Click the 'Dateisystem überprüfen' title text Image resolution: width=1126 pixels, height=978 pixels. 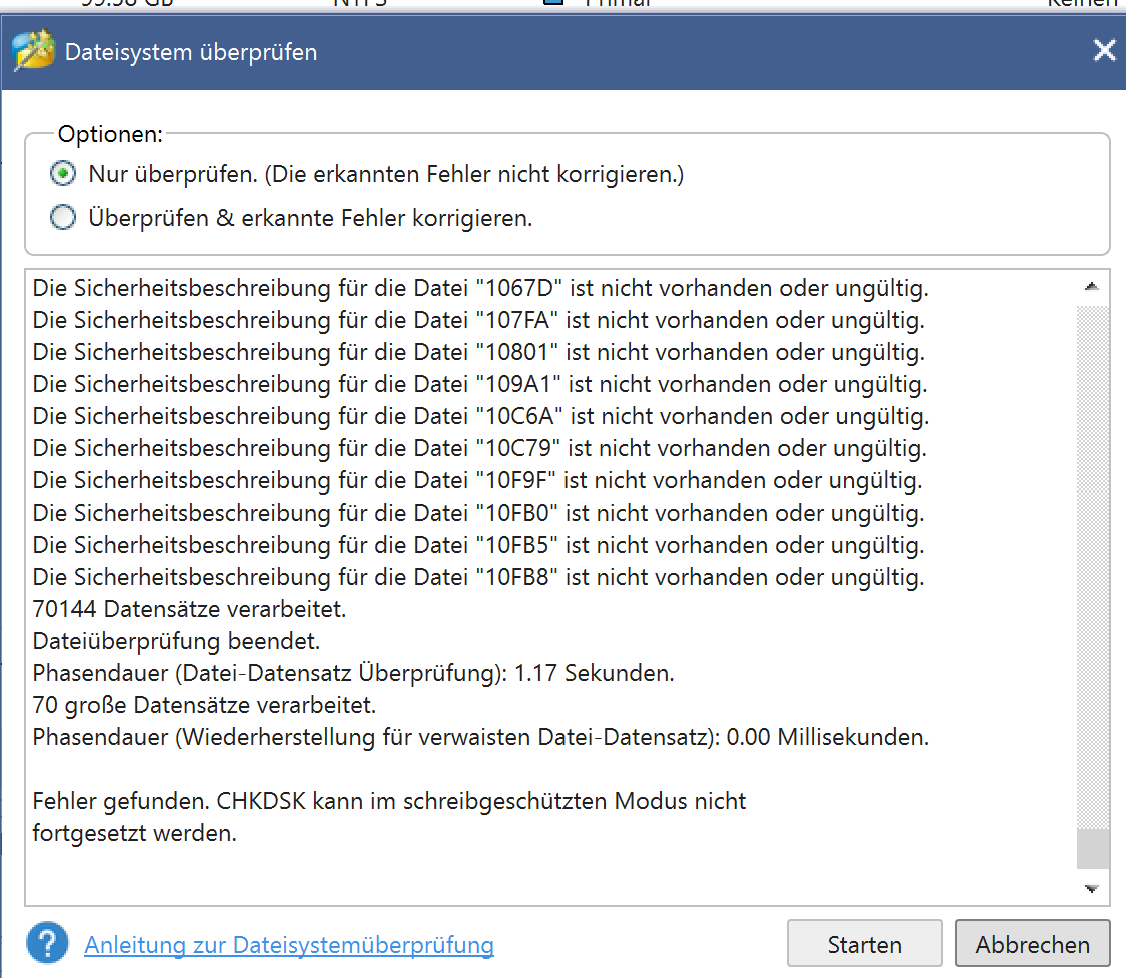tap(191, 52)
